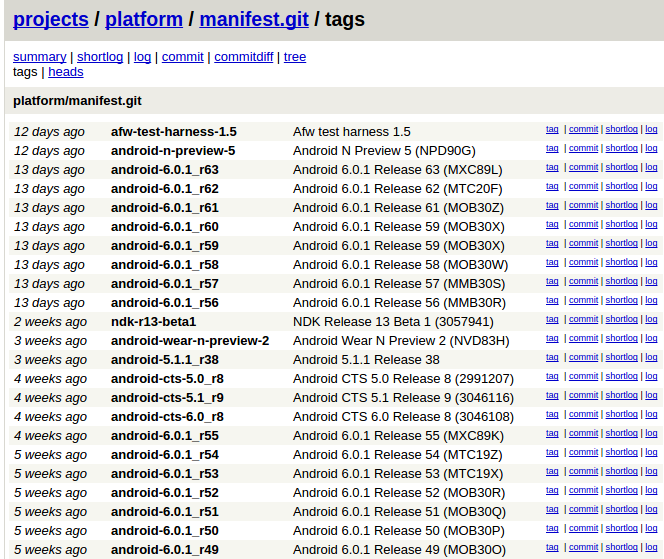The height and width of the screenshot is (559, 664).
Task: Select the description Android 5.1.1 Release 38
Action: (x=366, y=360)
